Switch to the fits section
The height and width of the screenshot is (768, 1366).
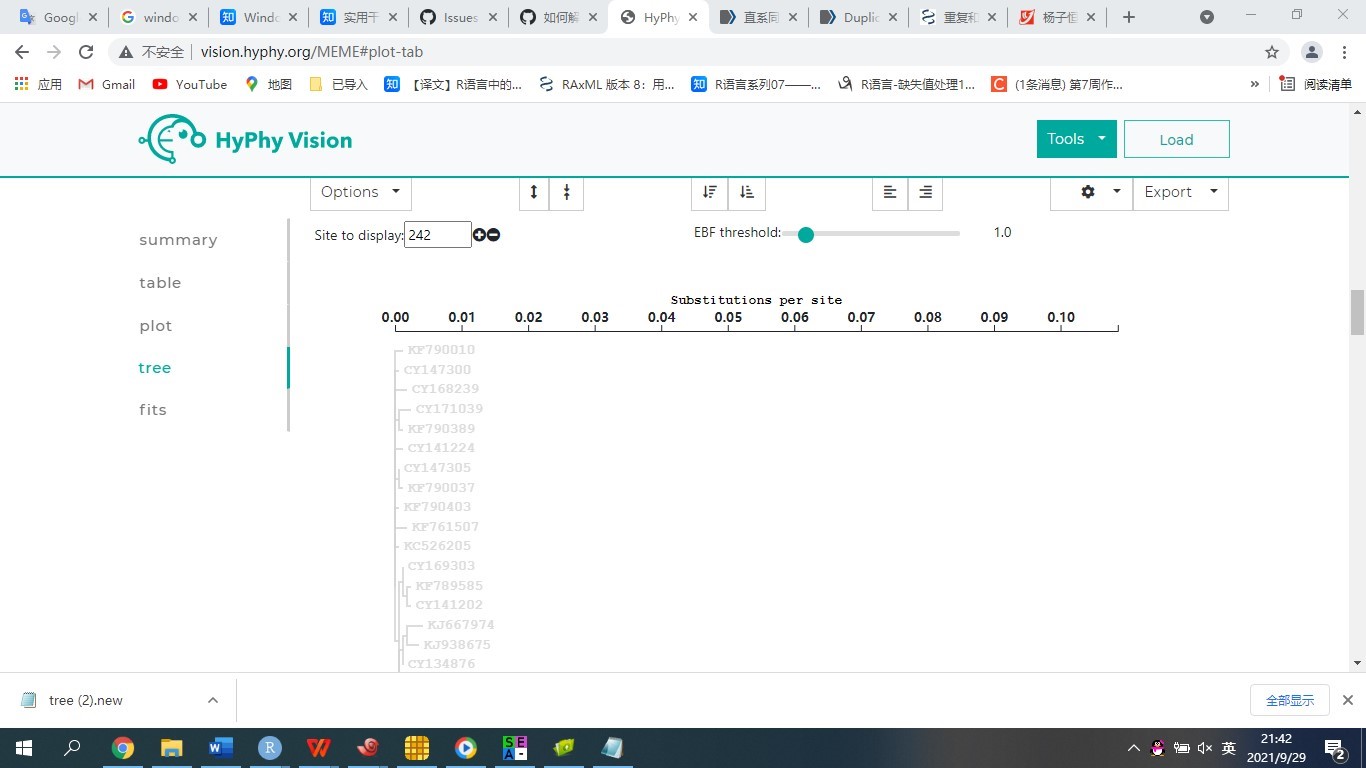click(x=152, y=409)
